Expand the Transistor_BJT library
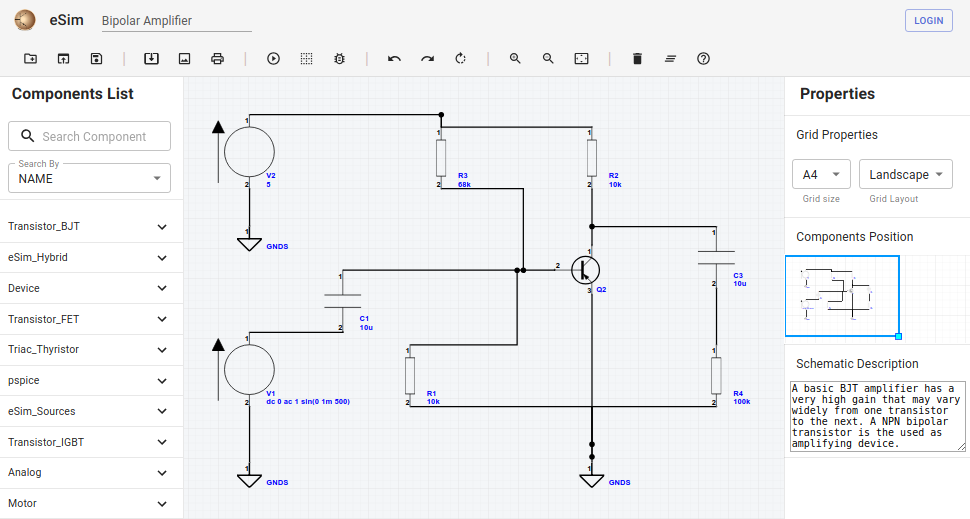The width and height of the screenshot is (970, 519). coord(92,226)
